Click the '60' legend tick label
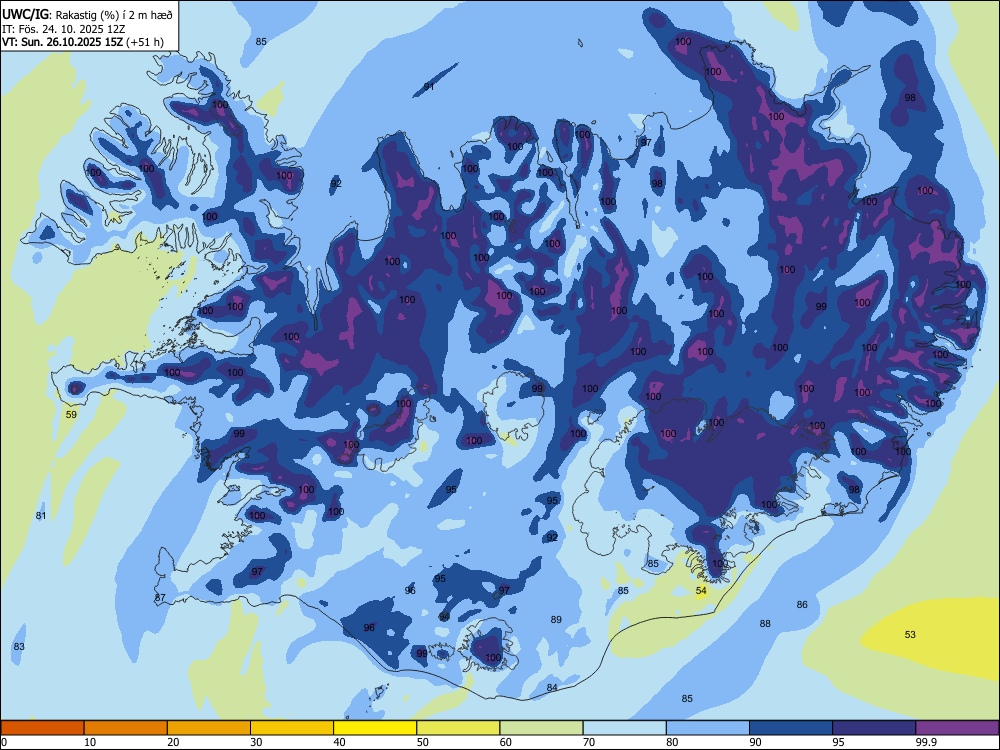Screen dimensions: 1000x750 pos(506,742)
